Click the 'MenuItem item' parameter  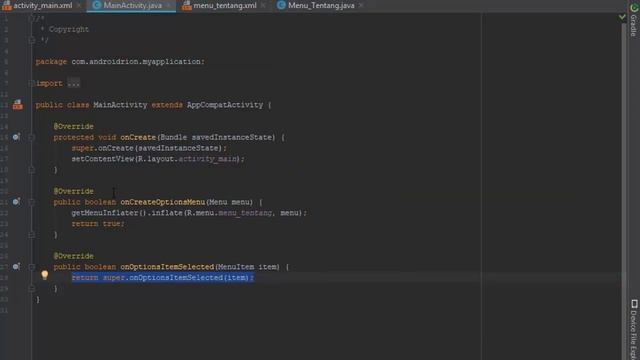(x=247, y=267)
